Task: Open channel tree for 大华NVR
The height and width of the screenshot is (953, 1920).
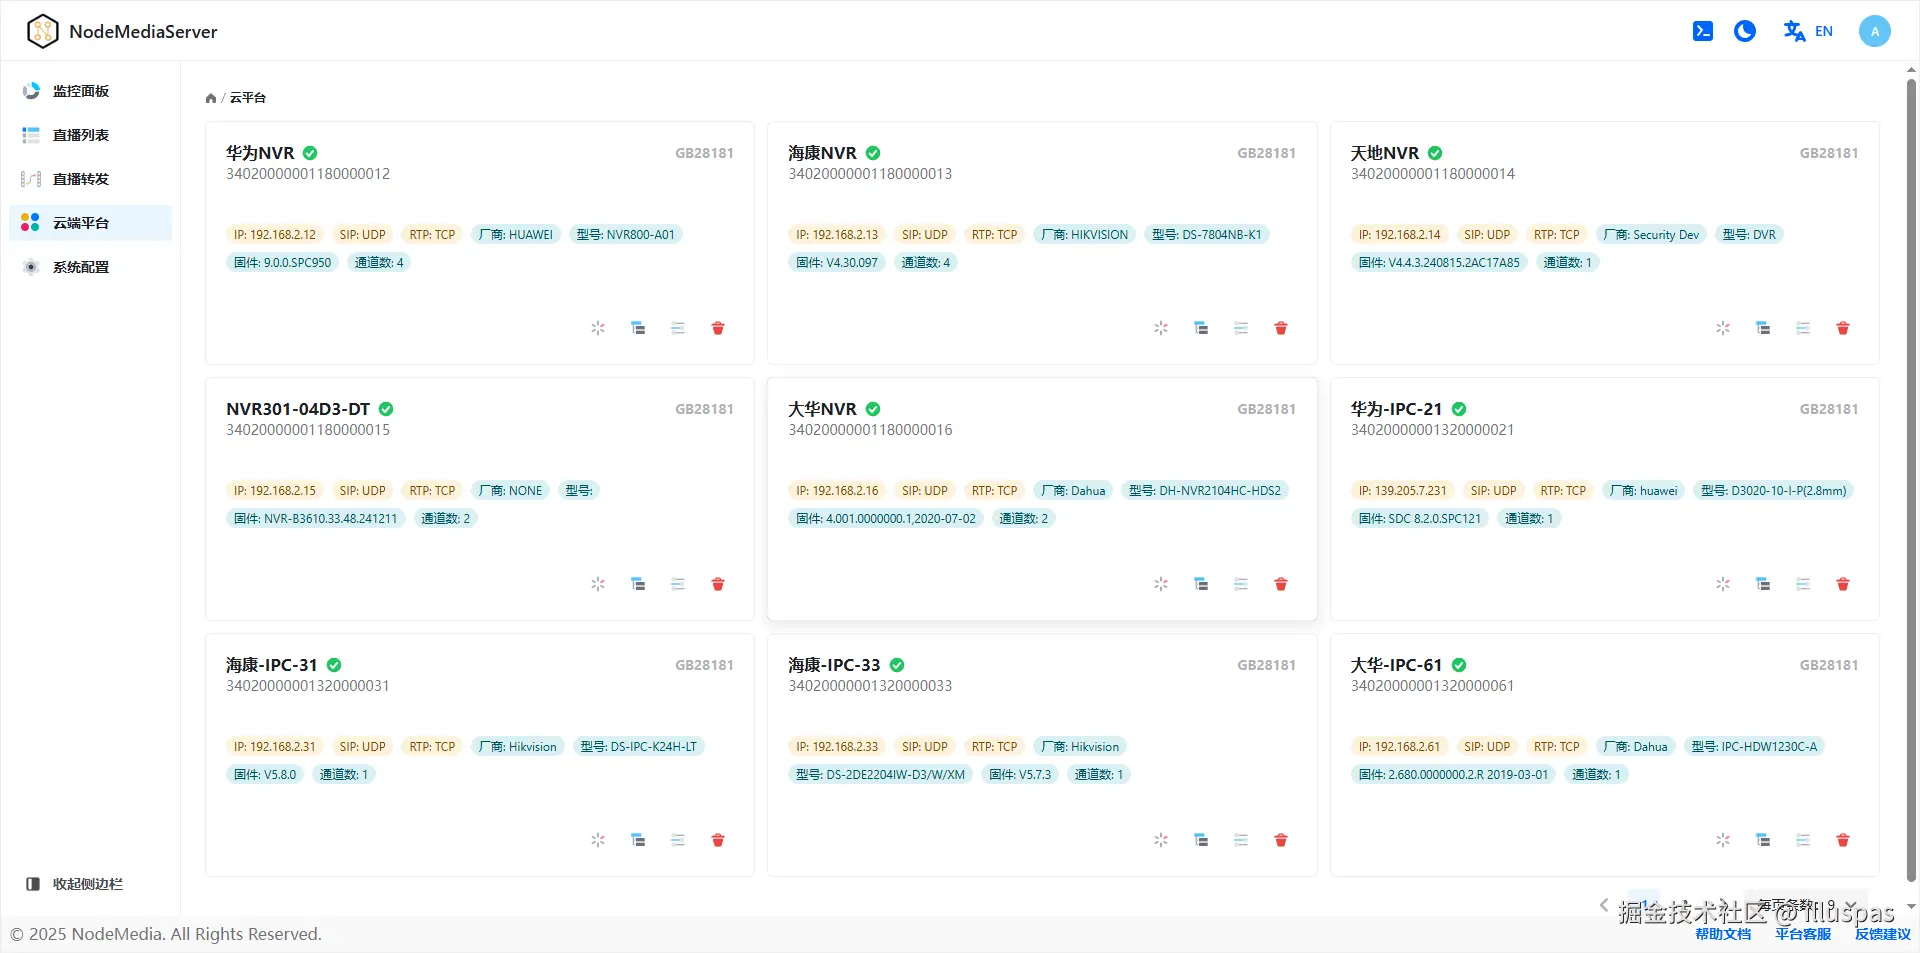Action: pyautogui.click(x=1201, y=584)
